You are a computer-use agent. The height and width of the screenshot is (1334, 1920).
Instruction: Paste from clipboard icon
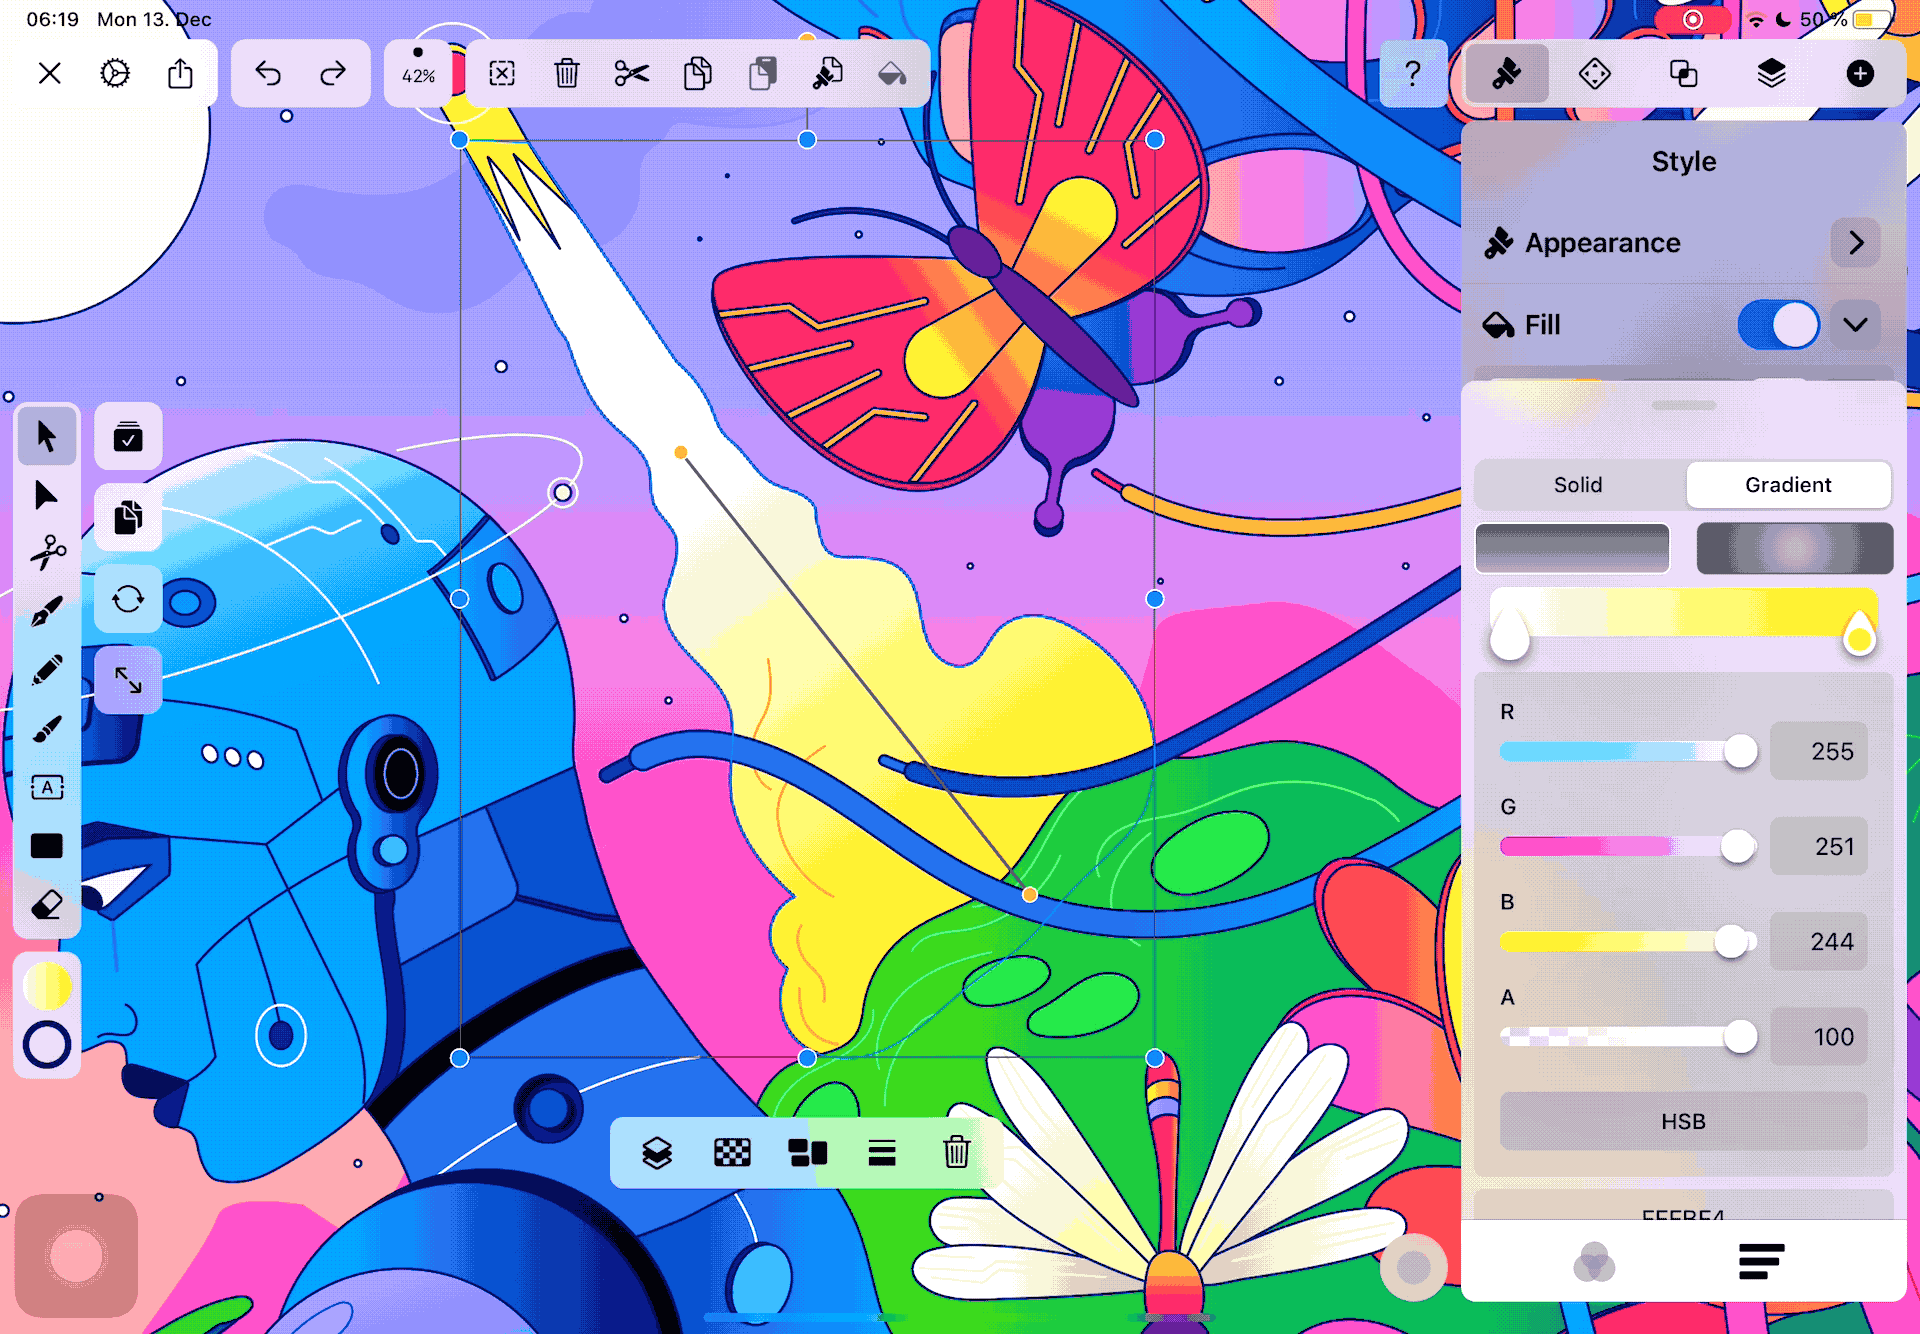click(x=762, y=74)
